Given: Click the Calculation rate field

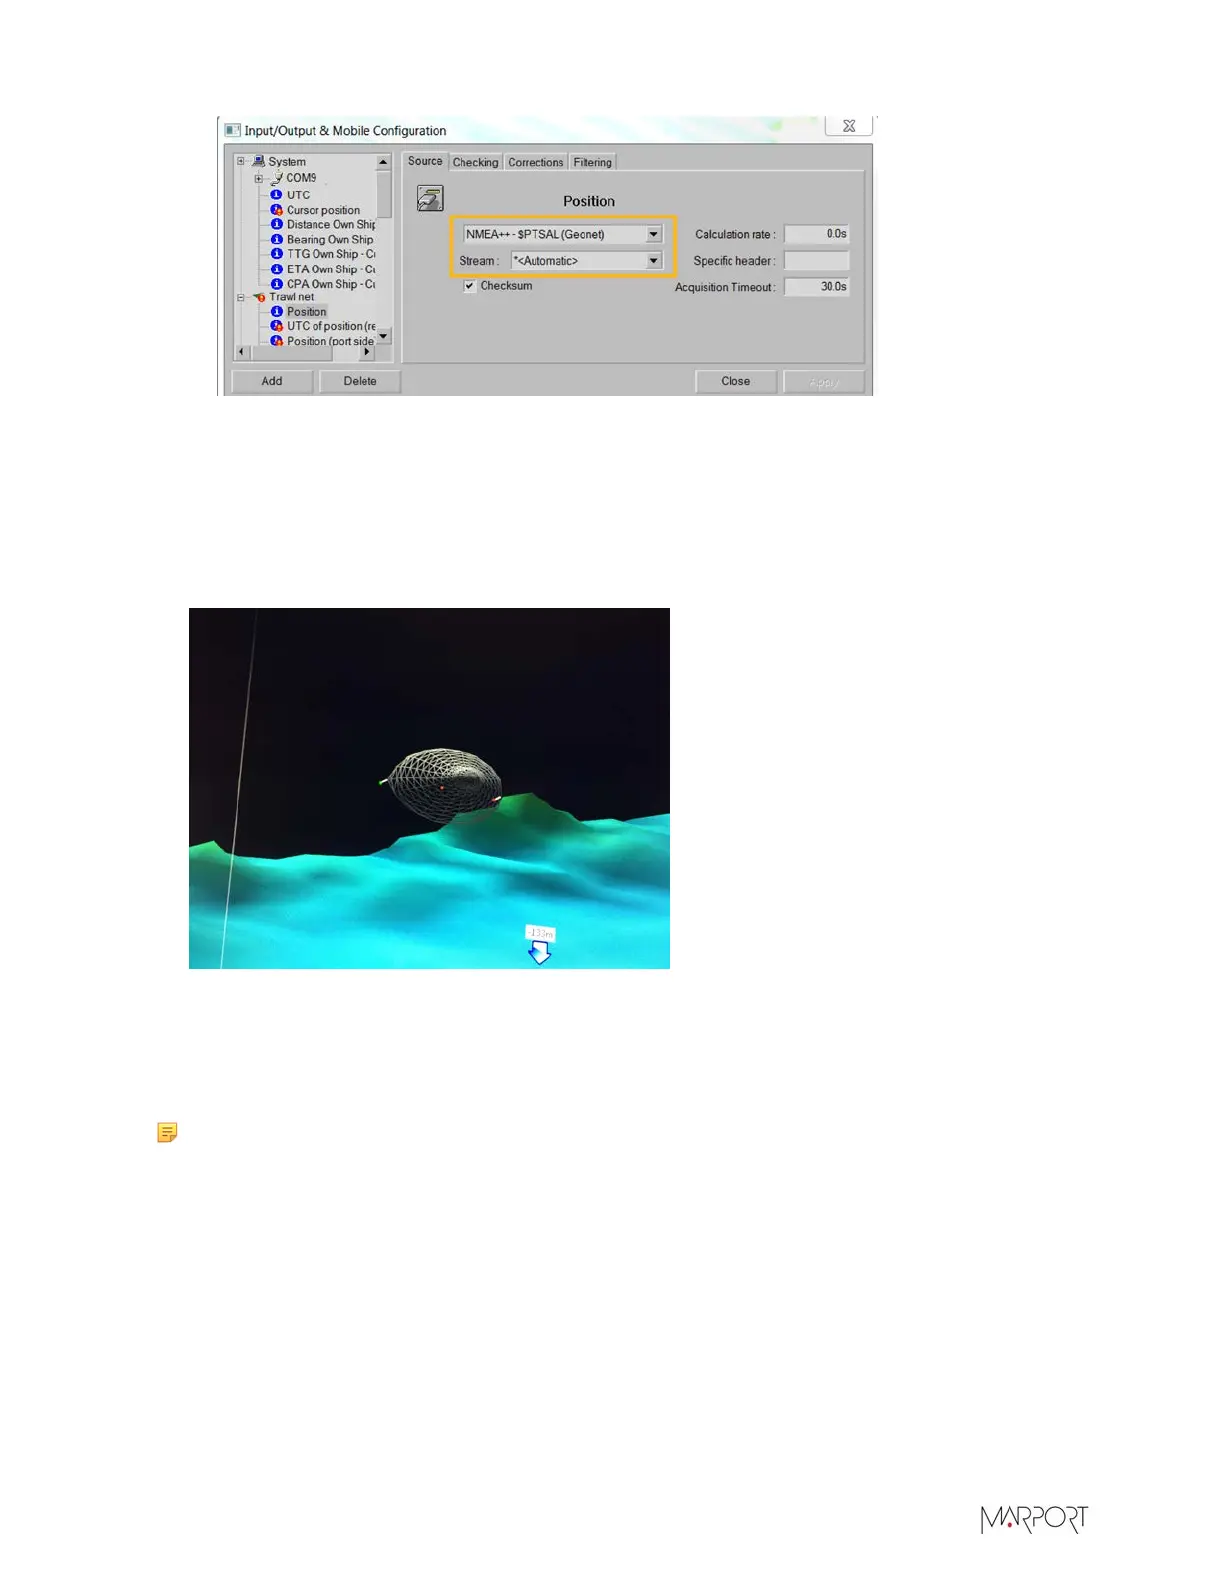Looking at the screenshot, I should click(816, 234).
